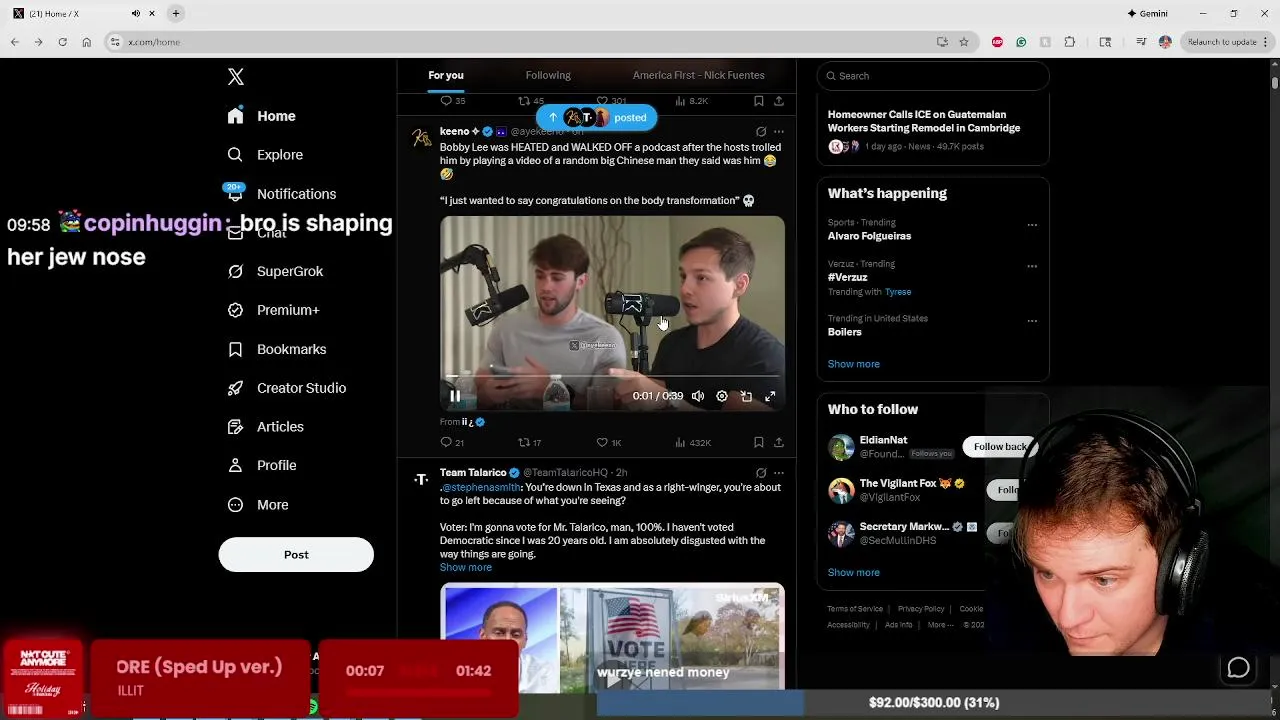Open Bookmarks from the sidebar
The height and width of the screenshot is (720, 1280).
[277, 349]
